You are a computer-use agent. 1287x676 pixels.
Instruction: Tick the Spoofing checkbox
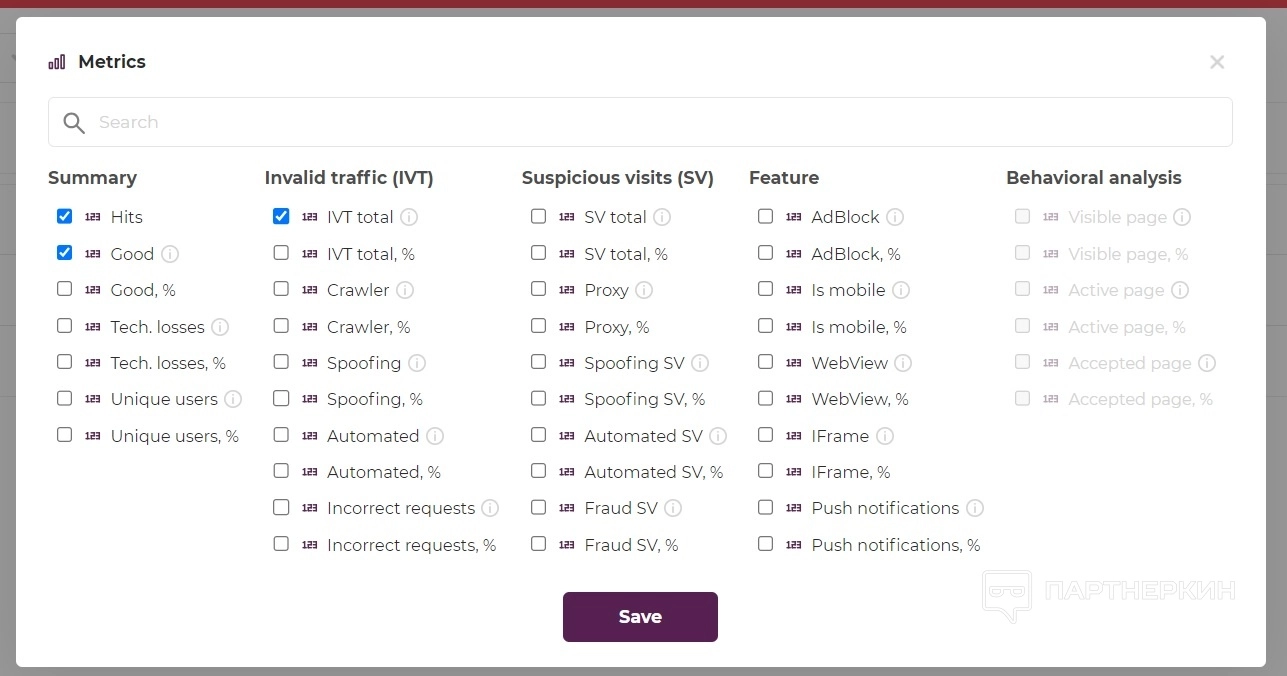[281, 362]
